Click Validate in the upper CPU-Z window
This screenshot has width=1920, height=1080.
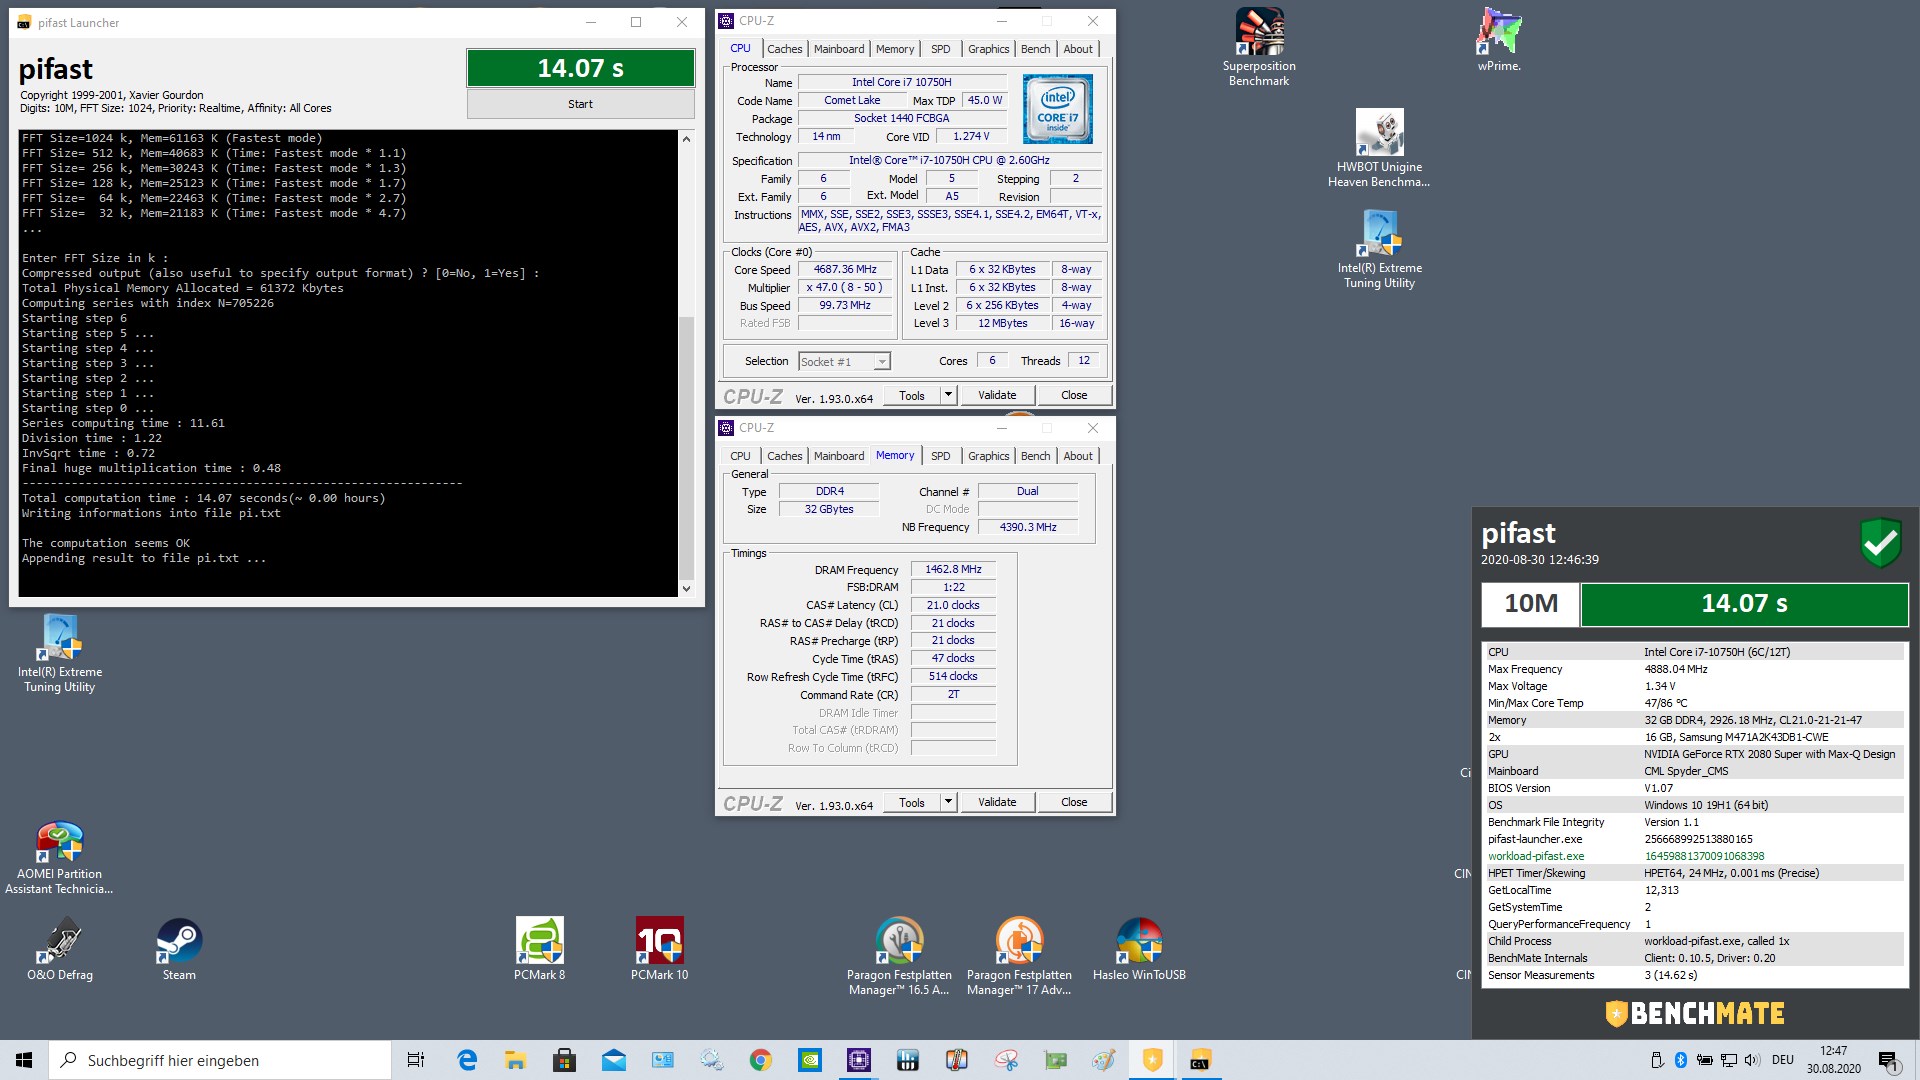[997, 395]
